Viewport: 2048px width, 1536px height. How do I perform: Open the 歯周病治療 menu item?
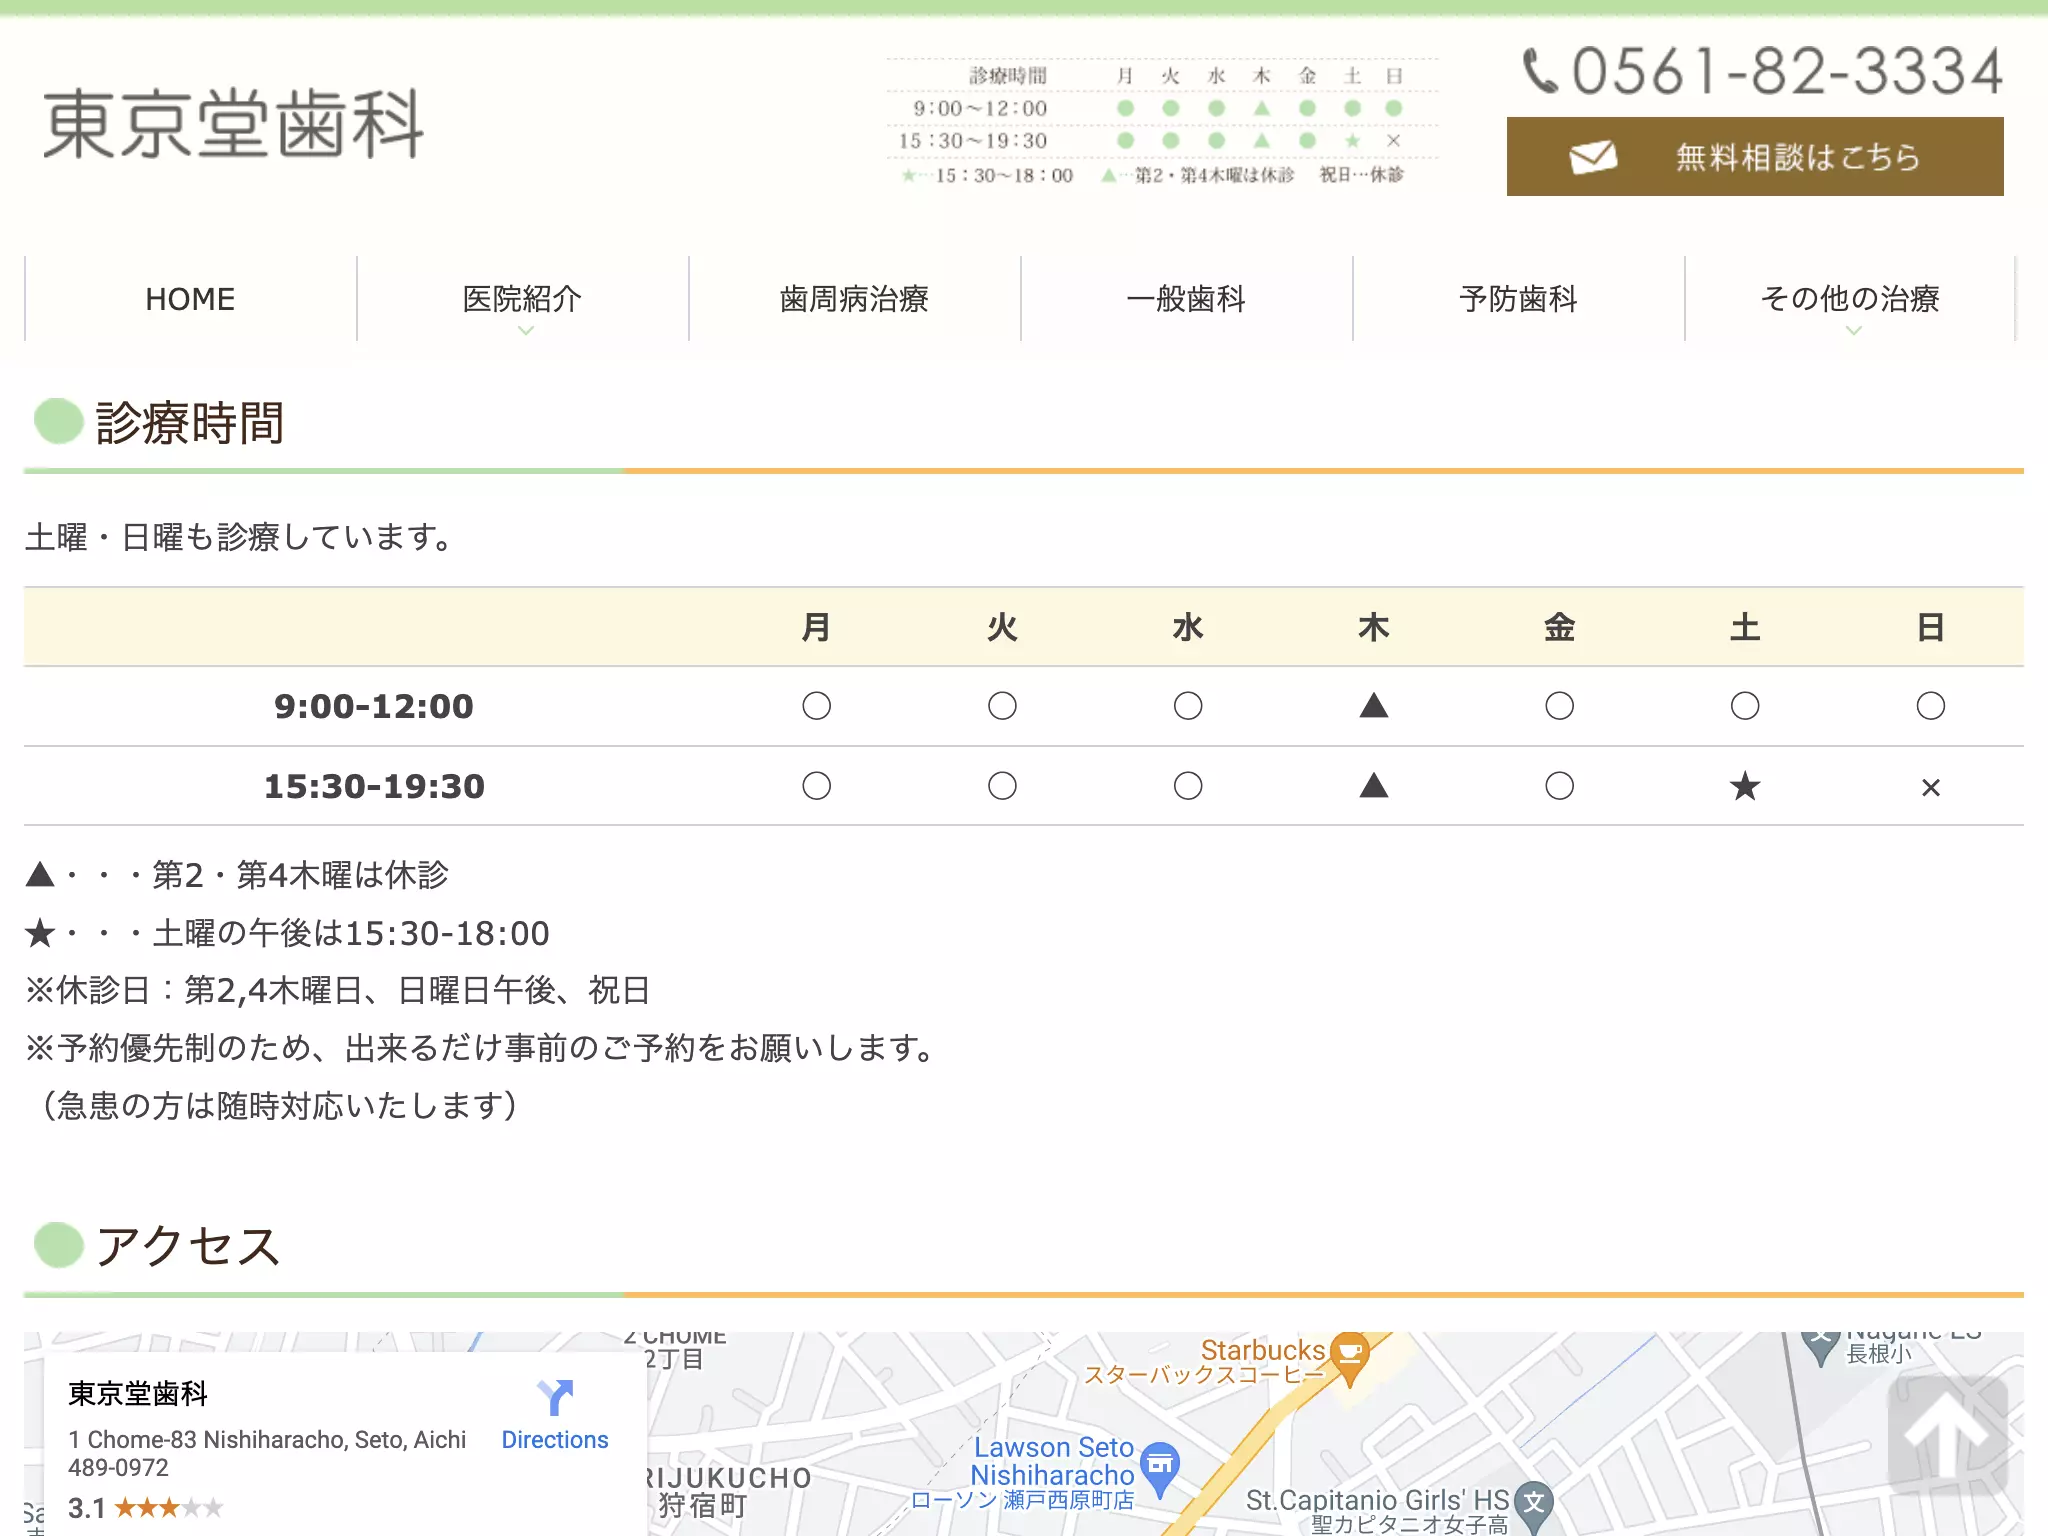click(x=854, y=299)
